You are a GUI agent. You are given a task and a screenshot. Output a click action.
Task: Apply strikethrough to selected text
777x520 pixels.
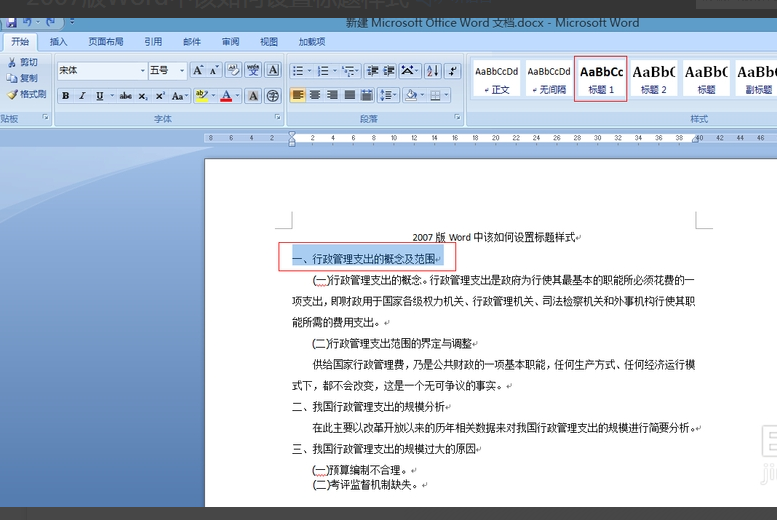point(126,96)
